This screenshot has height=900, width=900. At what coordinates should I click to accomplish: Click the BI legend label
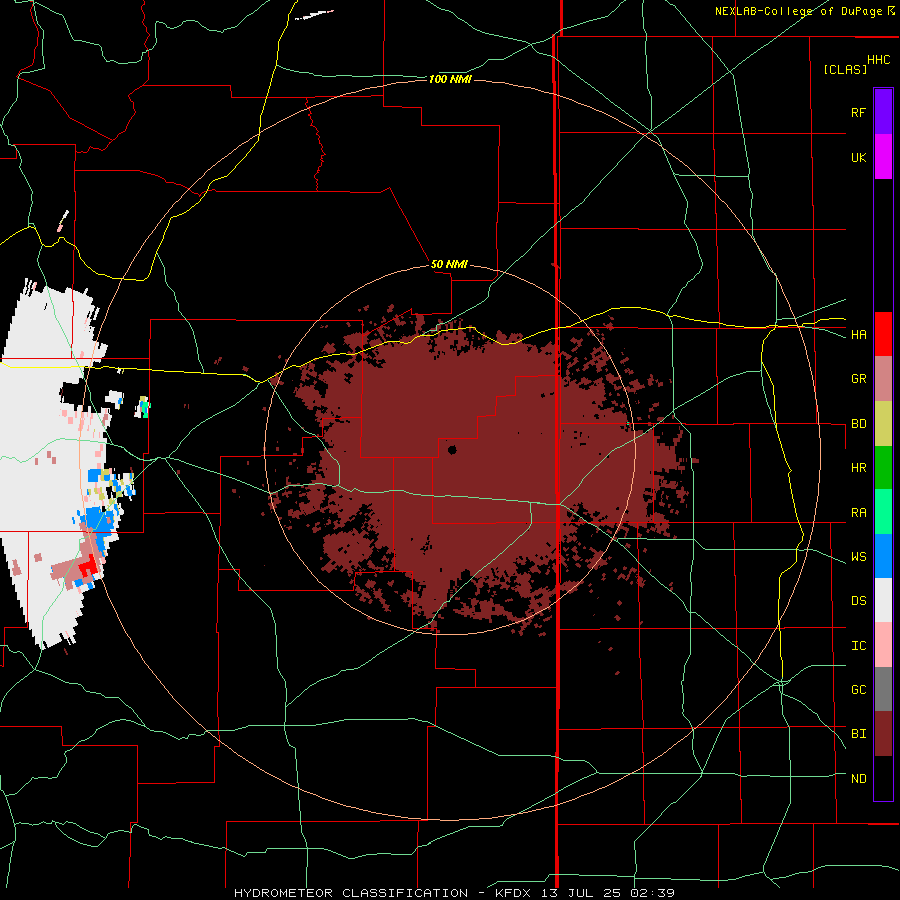click(858, 734)
